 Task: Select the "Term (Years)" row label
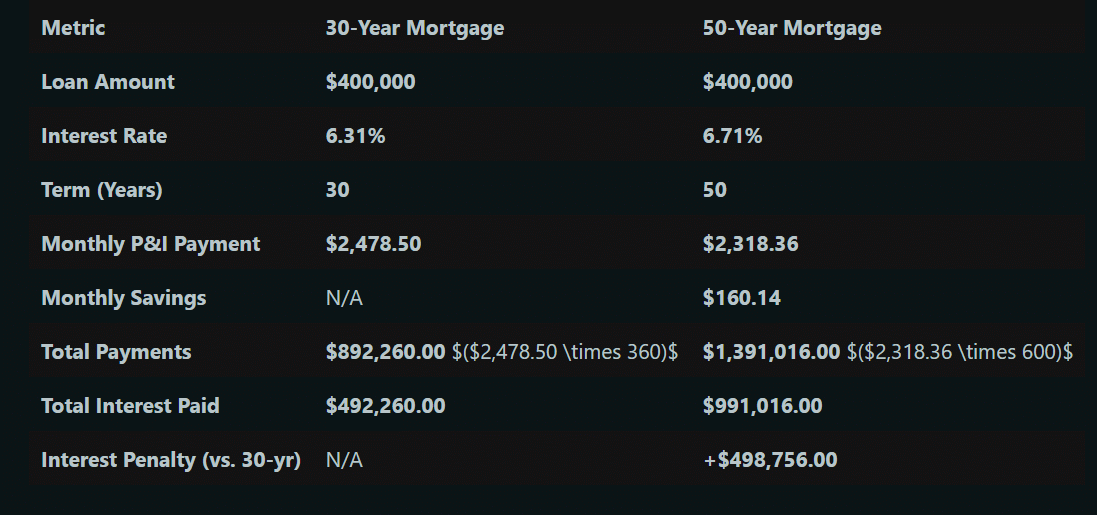(x=101, y=190)
